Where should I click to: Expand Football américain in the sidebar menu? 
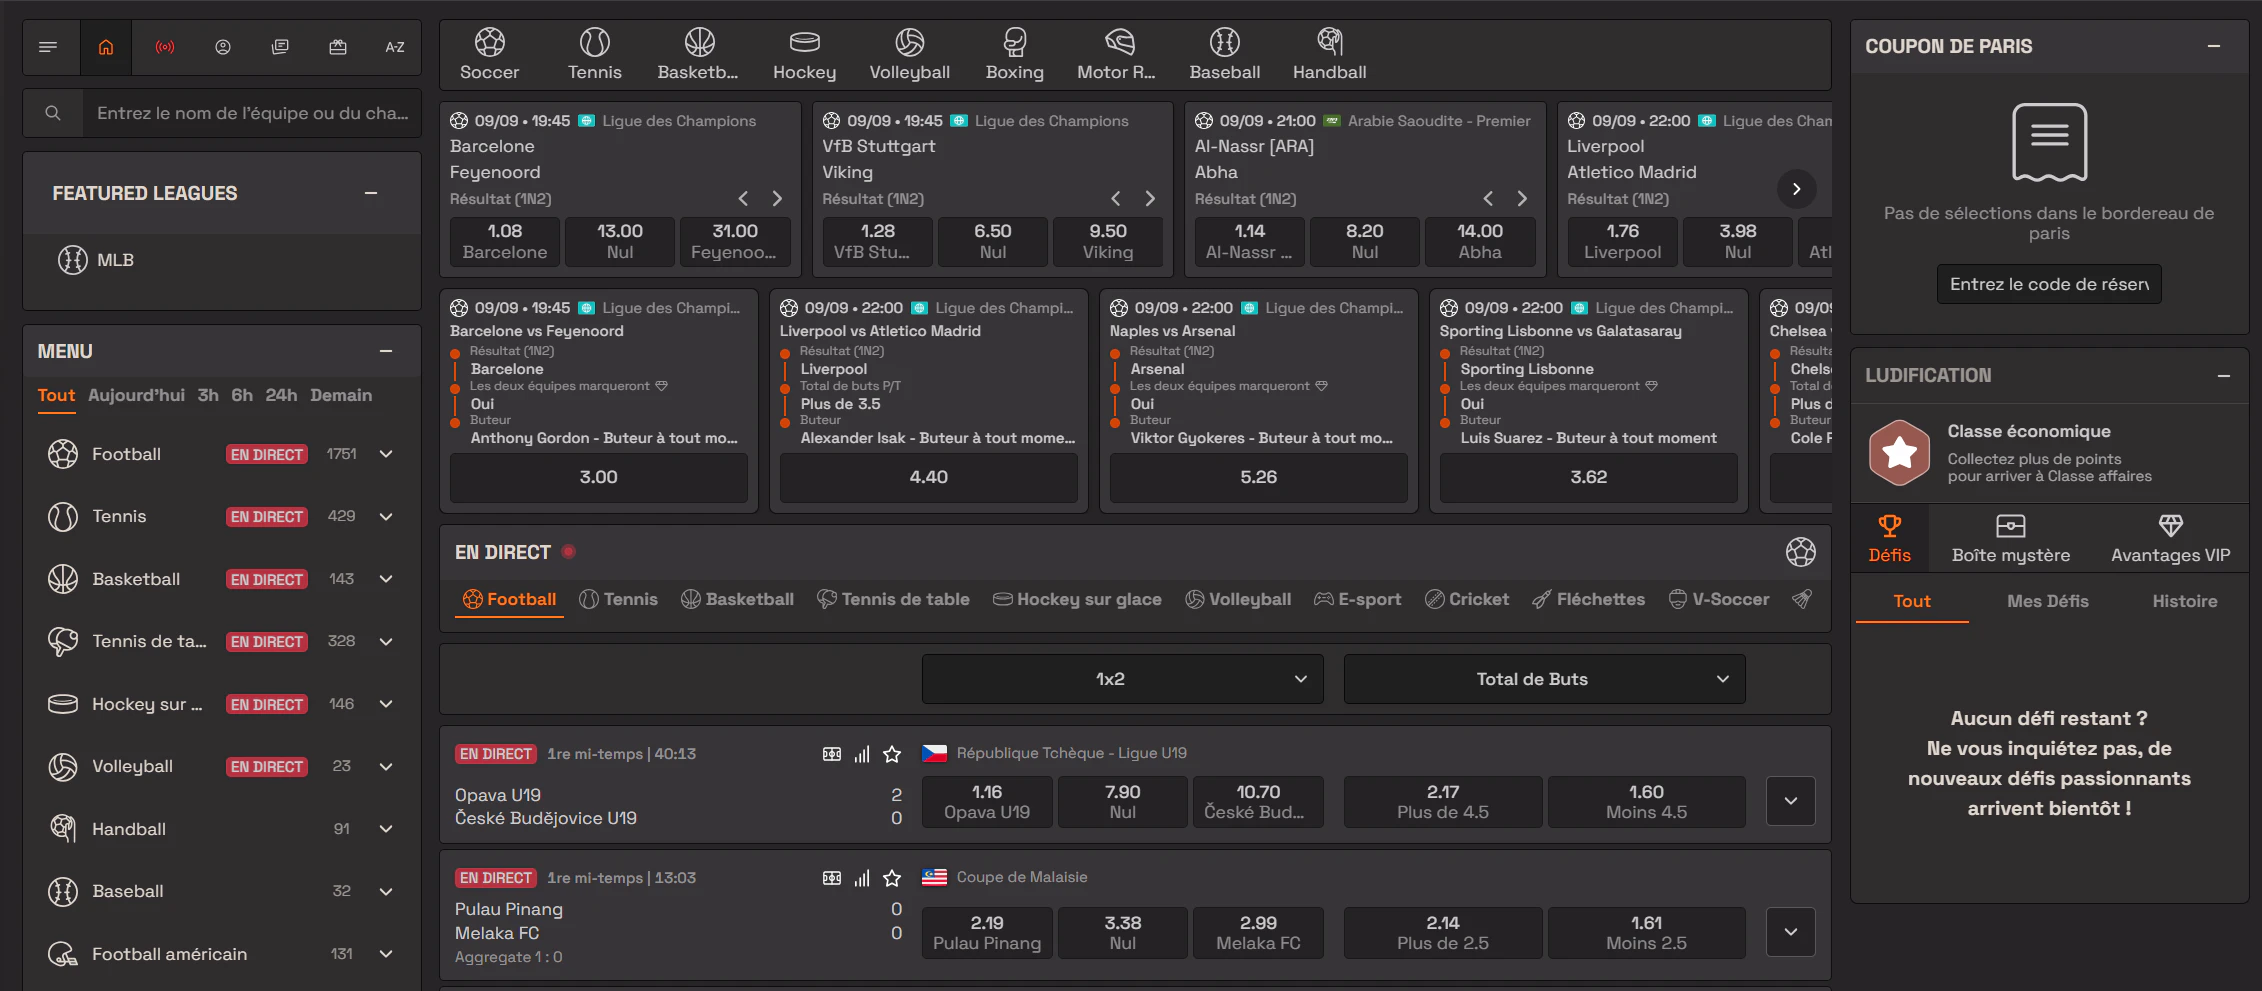[386, 954]
